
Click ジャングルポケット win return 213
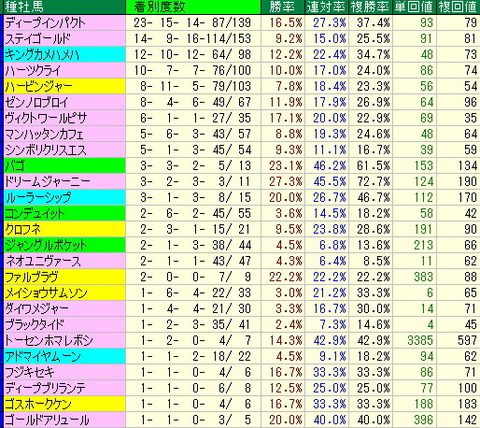(424, 245)
